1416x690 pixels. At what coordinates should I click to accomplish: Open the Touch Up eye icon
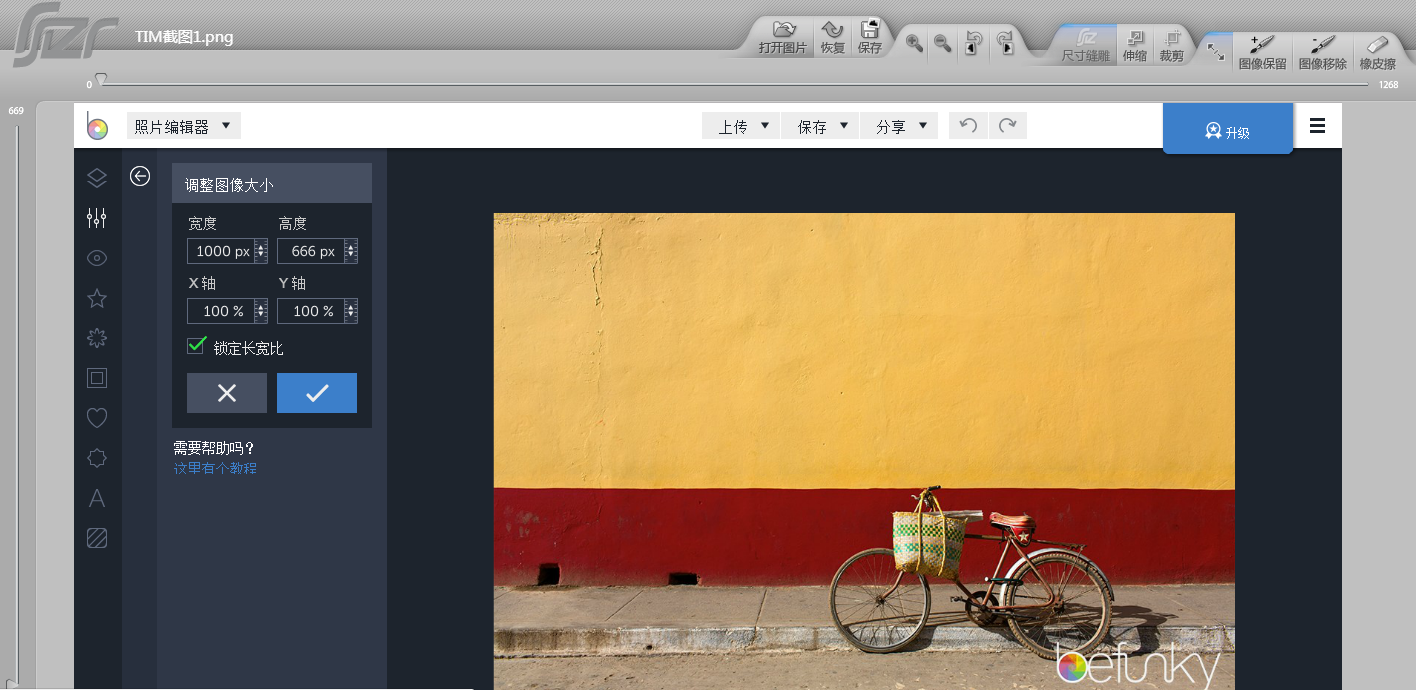[x=97, y=258]
